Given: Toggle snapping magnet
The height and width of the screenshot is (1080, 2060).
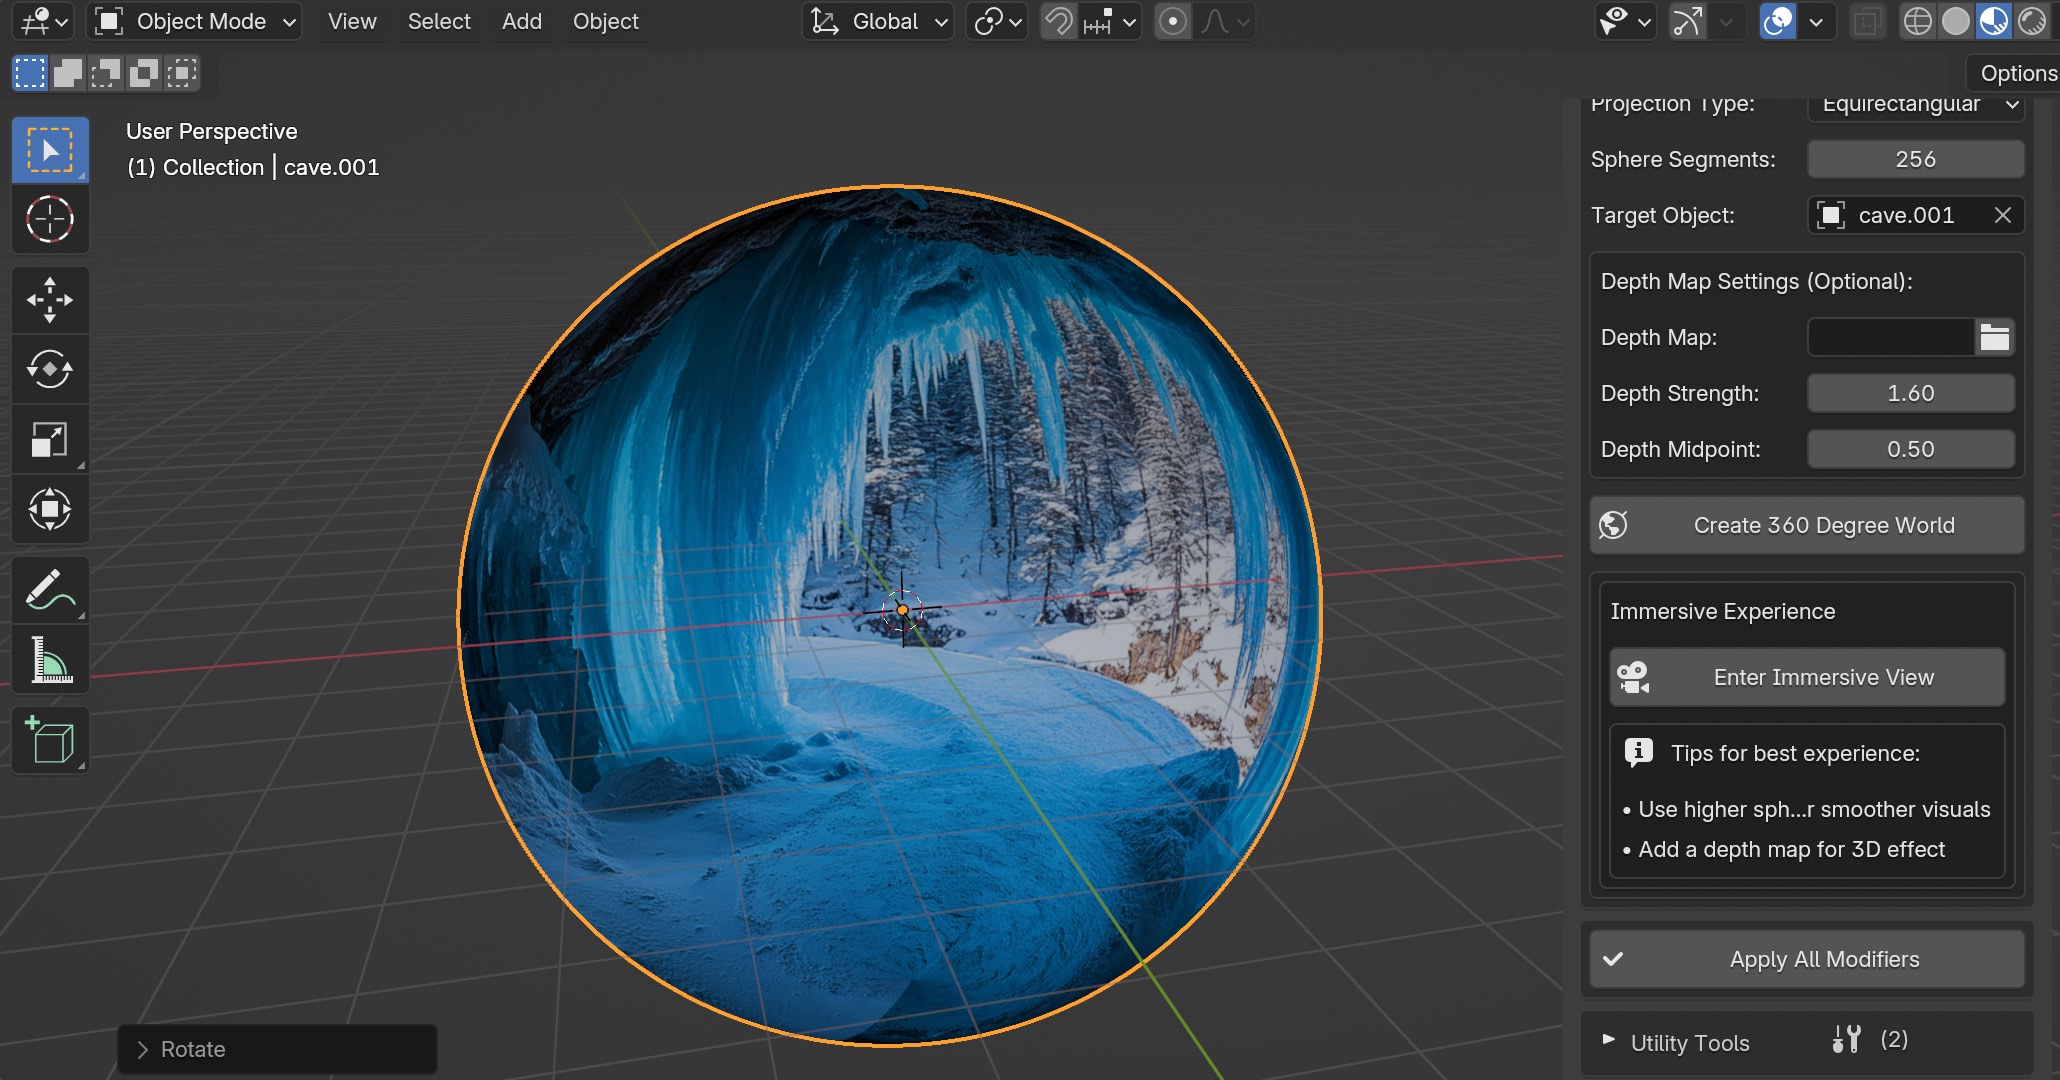Looking at the screenshot, I should pos(1059,21).
